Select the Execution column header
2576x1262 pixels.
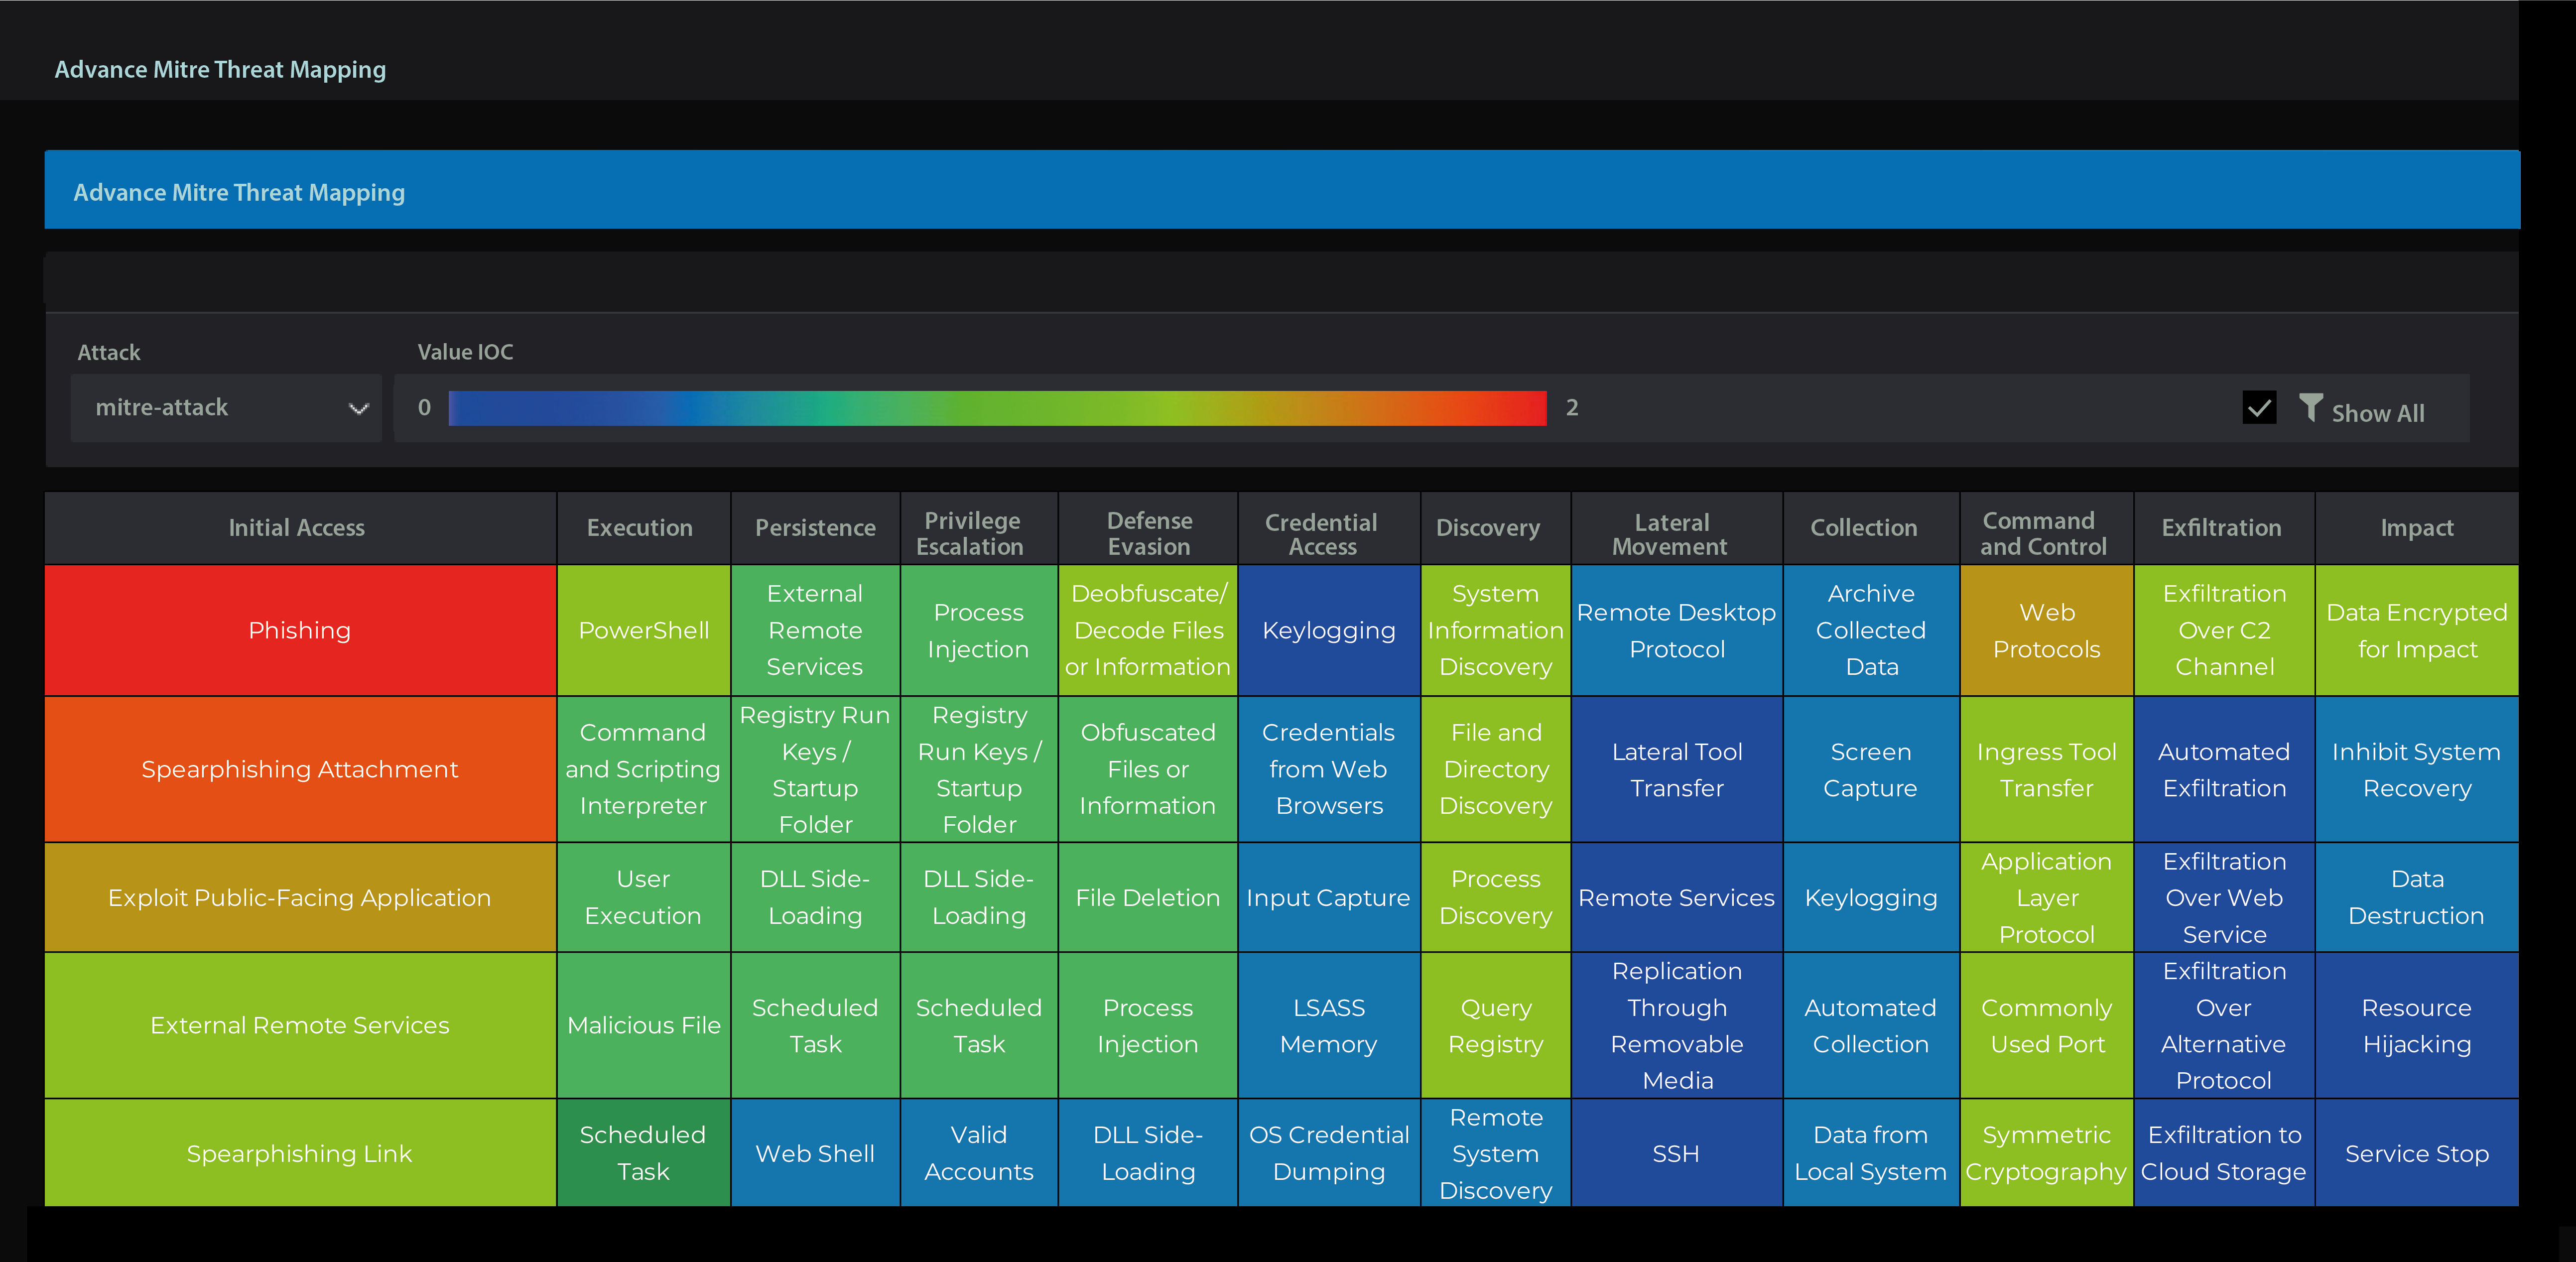tap(643, 528)
